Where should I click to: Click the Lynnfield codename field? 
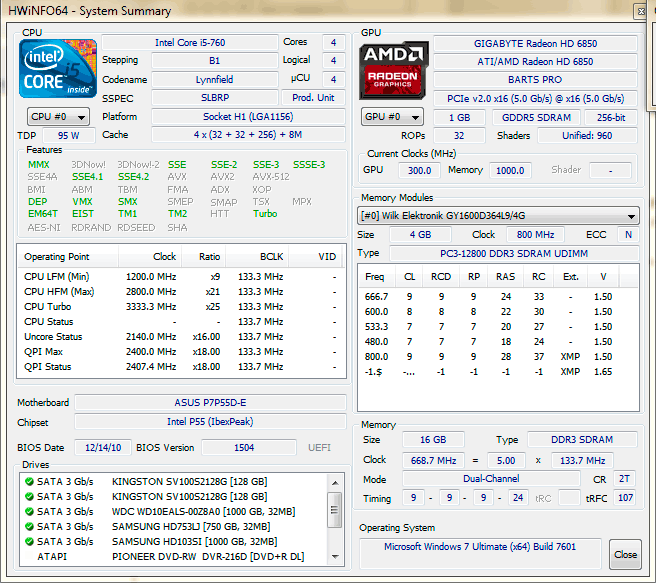215,79
